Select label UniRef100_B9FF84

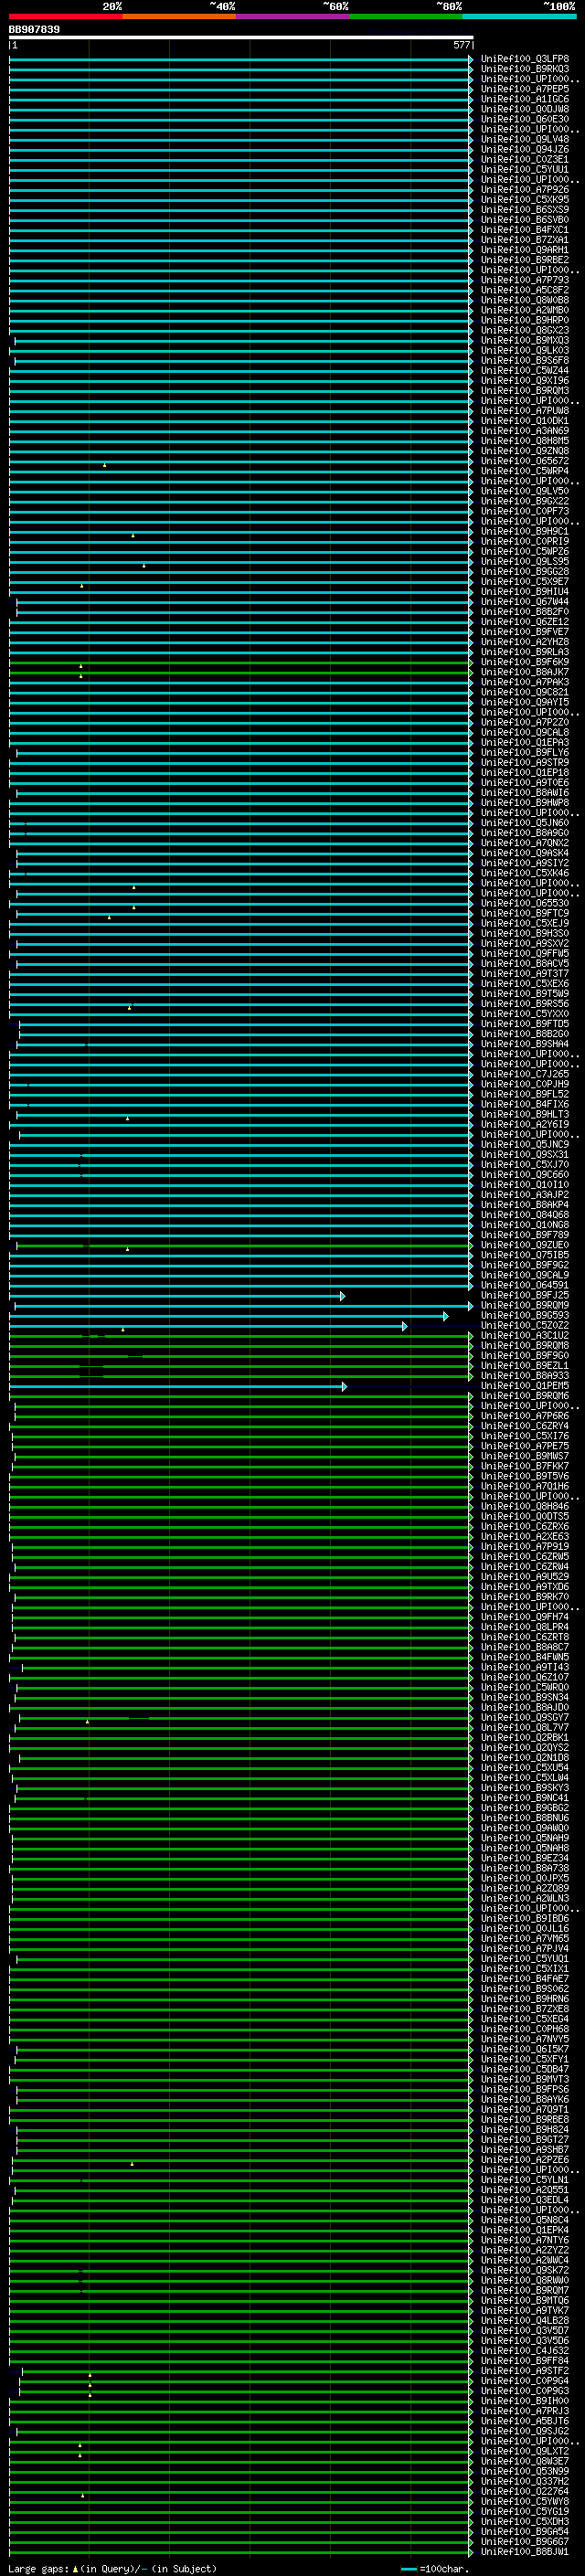pyautogui.click(x=525, y=2360)
